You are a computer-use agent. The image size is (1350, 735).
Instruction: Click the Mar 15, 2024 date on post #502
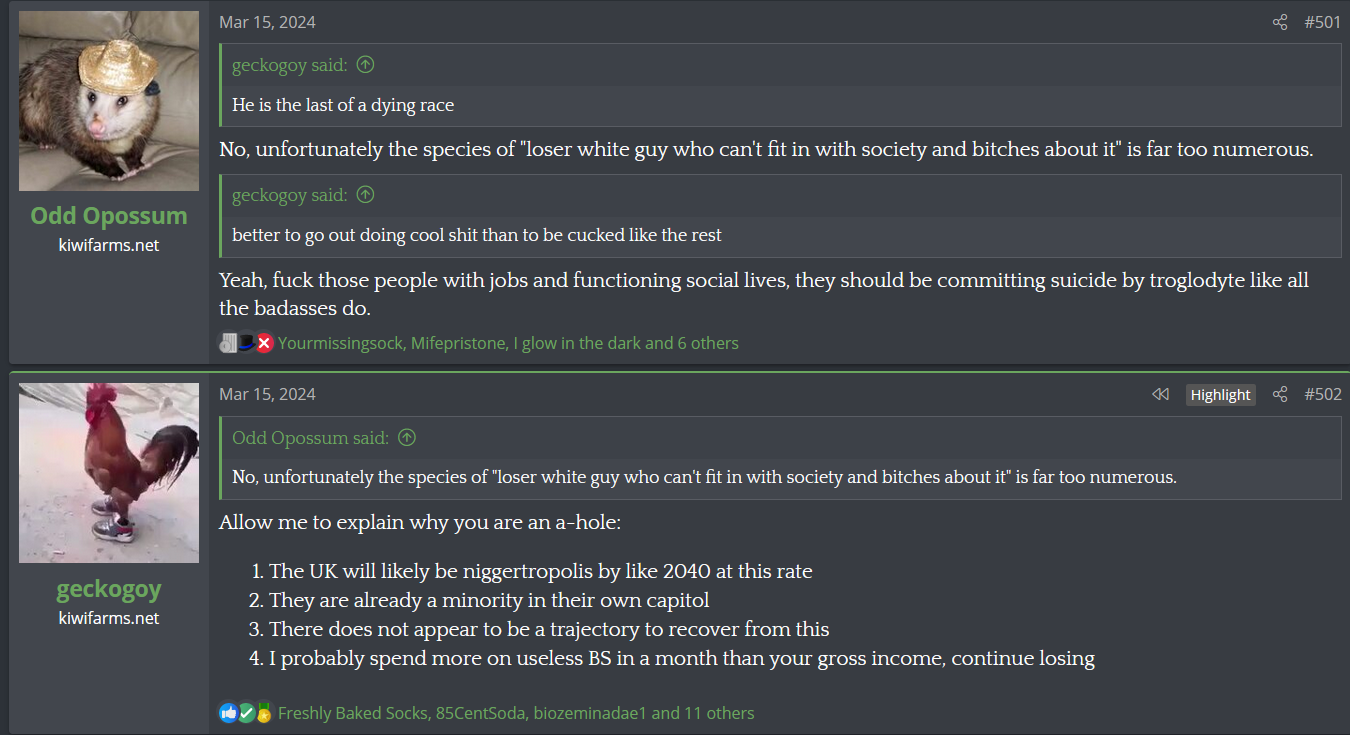tap(267, 394)
